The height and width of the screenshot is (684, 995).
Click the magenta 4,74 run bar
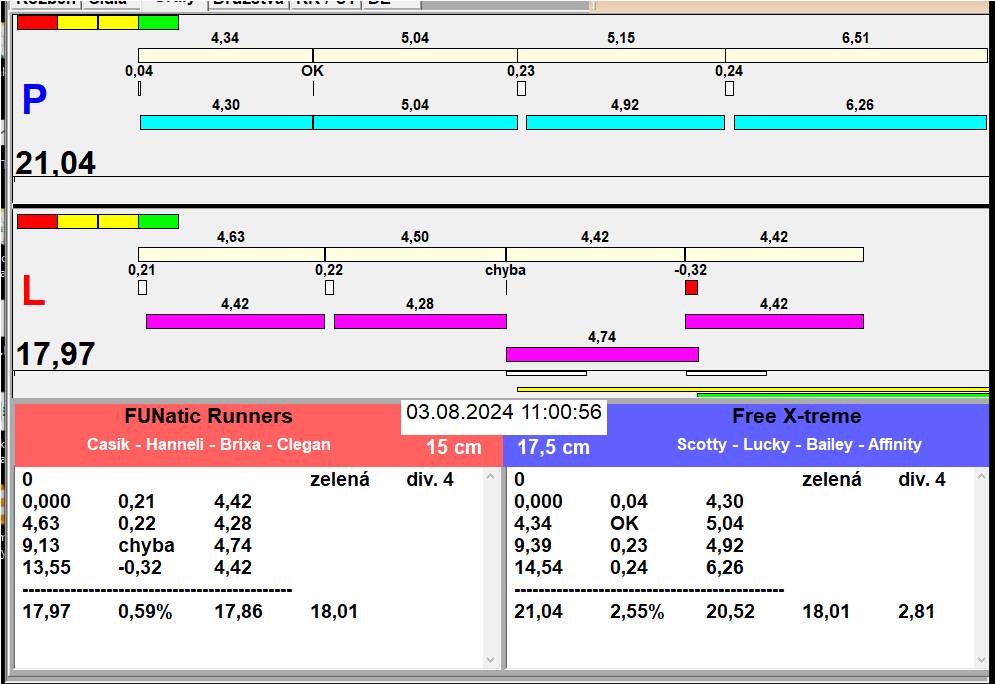click(x=602, y=354)
